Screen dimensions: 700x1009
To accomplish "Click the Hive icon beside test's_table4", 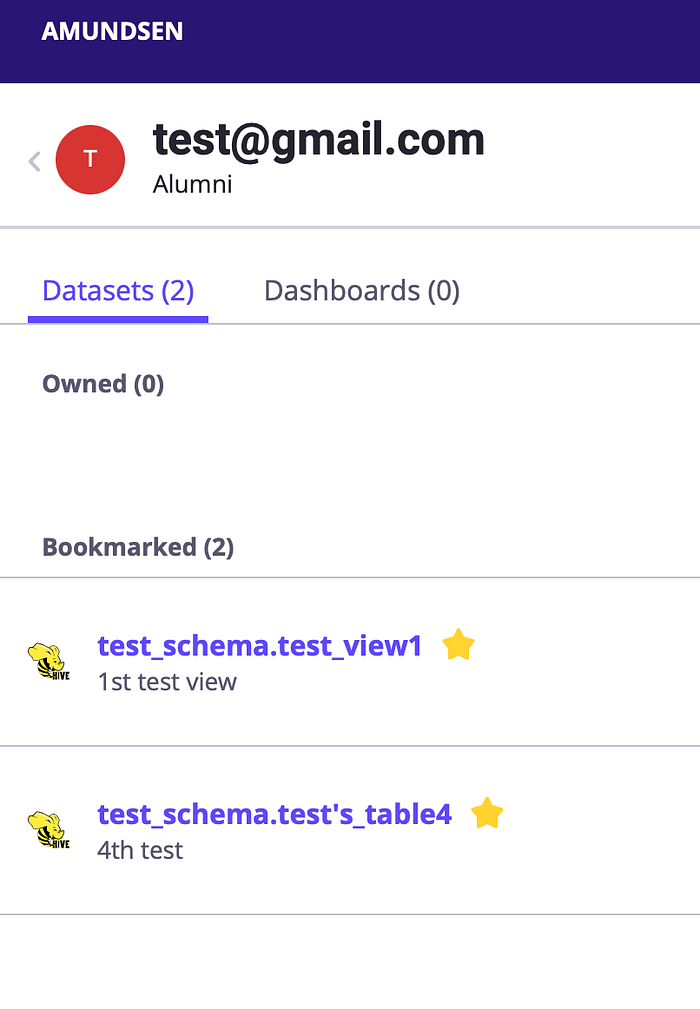I will click(48, 830).
